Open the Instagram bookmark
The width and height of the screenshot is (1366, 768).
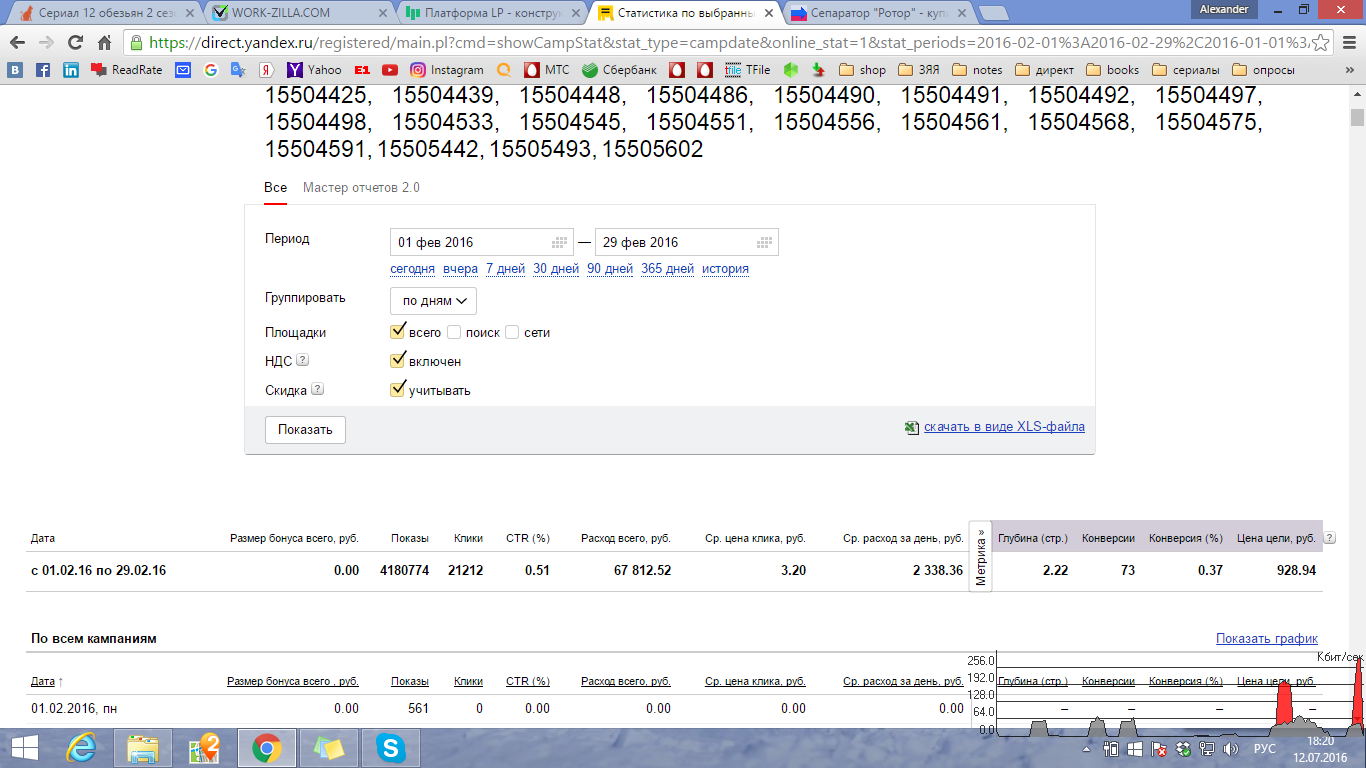(x=447, y=70)
